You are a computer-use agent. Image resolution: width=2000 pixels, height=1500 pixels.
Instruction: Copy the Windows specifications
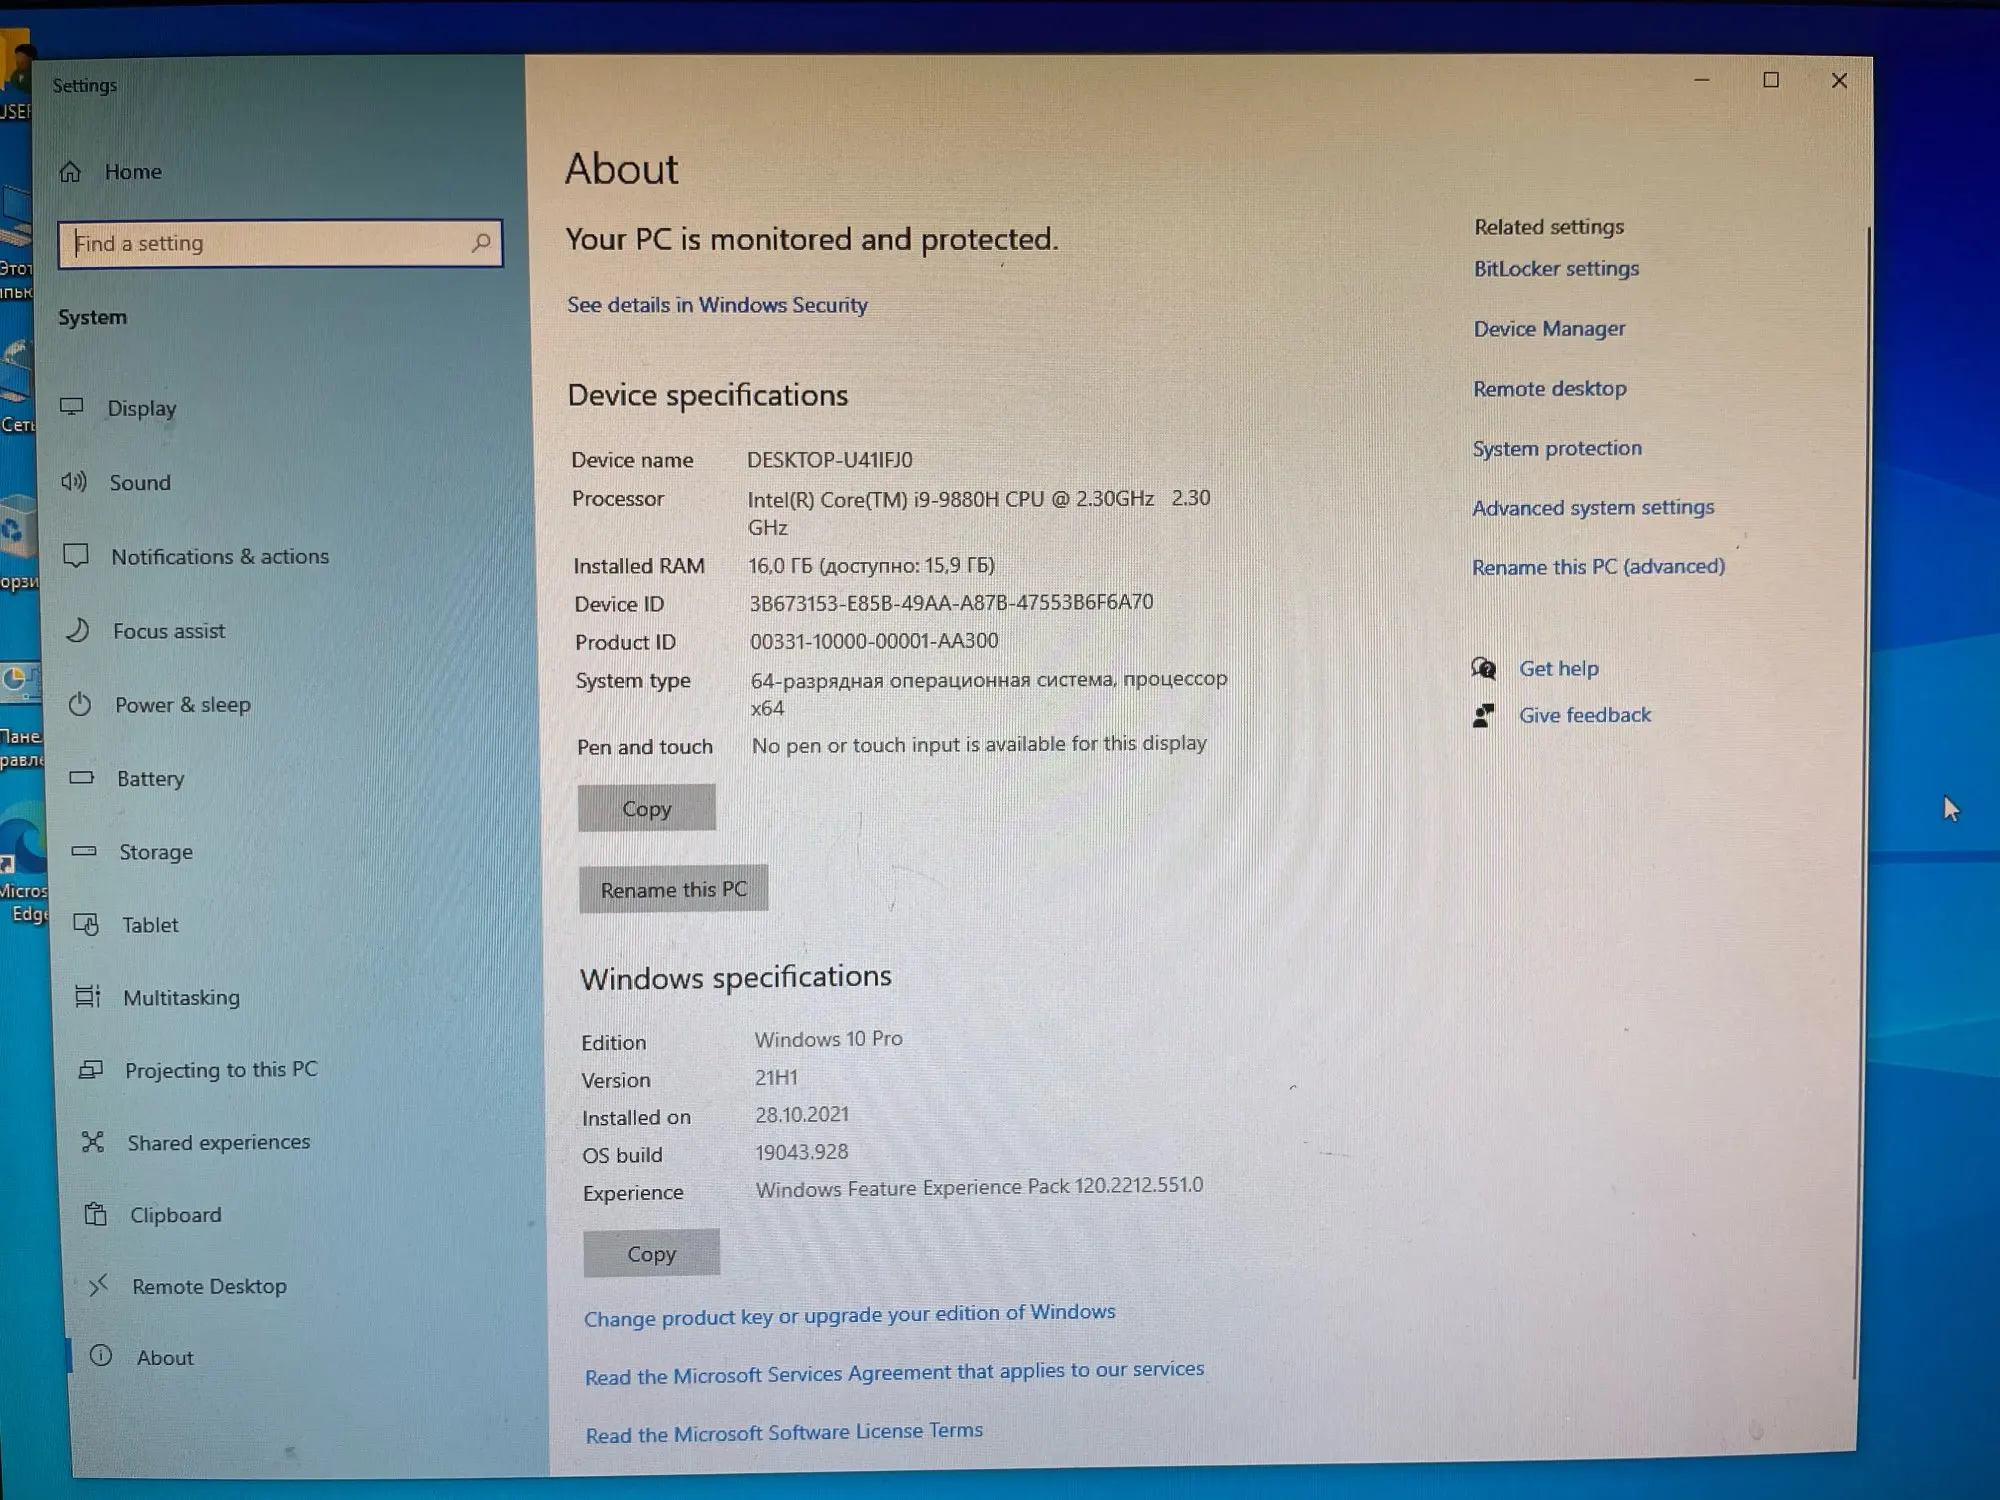[x=651, y=1253]
